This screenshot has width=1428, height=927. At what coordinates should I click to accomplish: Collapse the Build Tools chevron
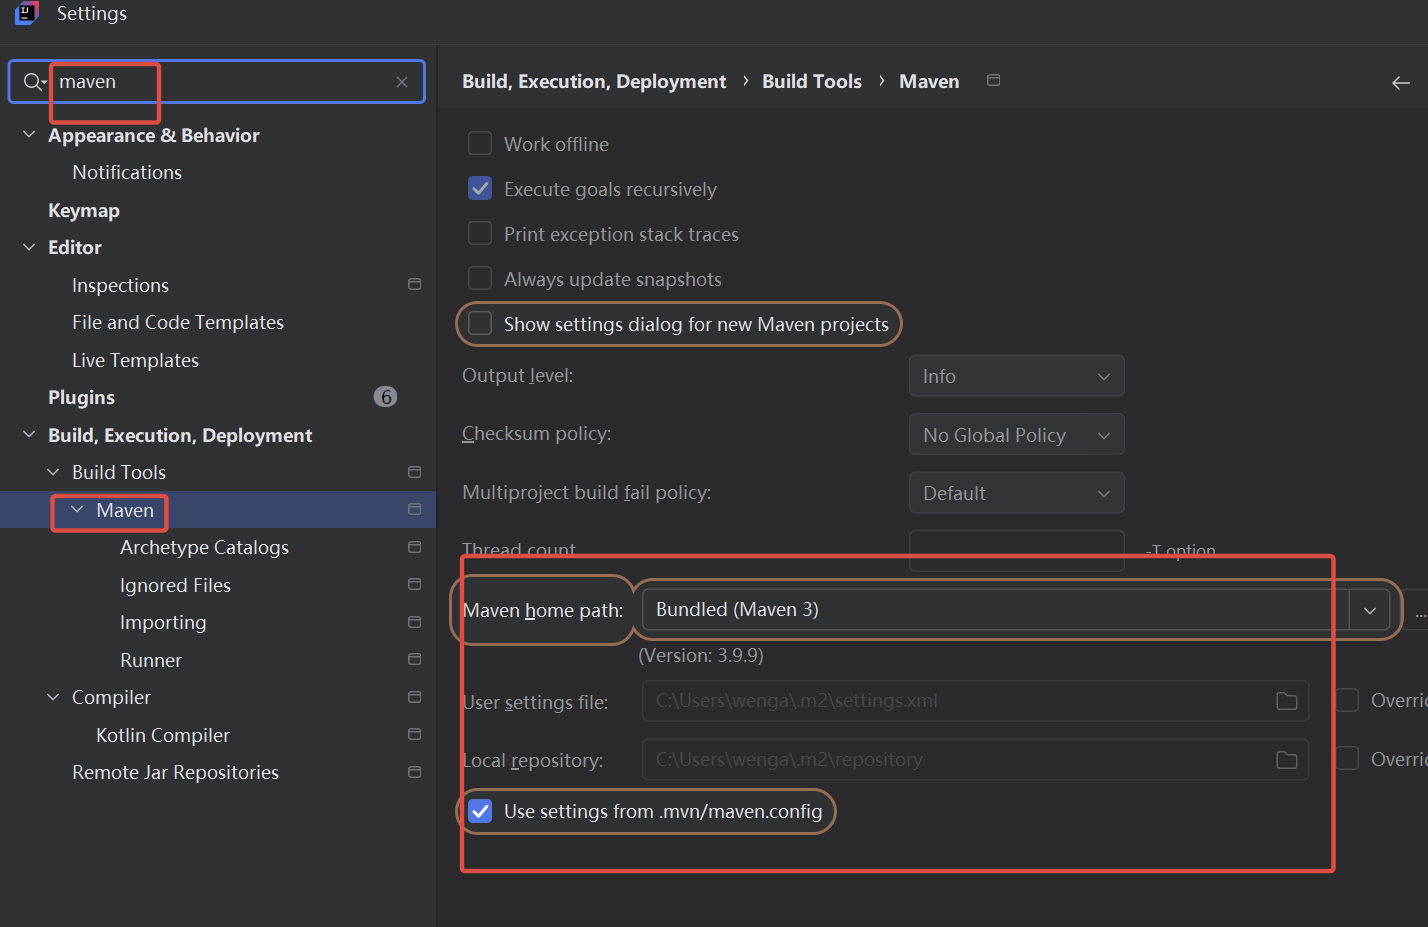point(53,472)
